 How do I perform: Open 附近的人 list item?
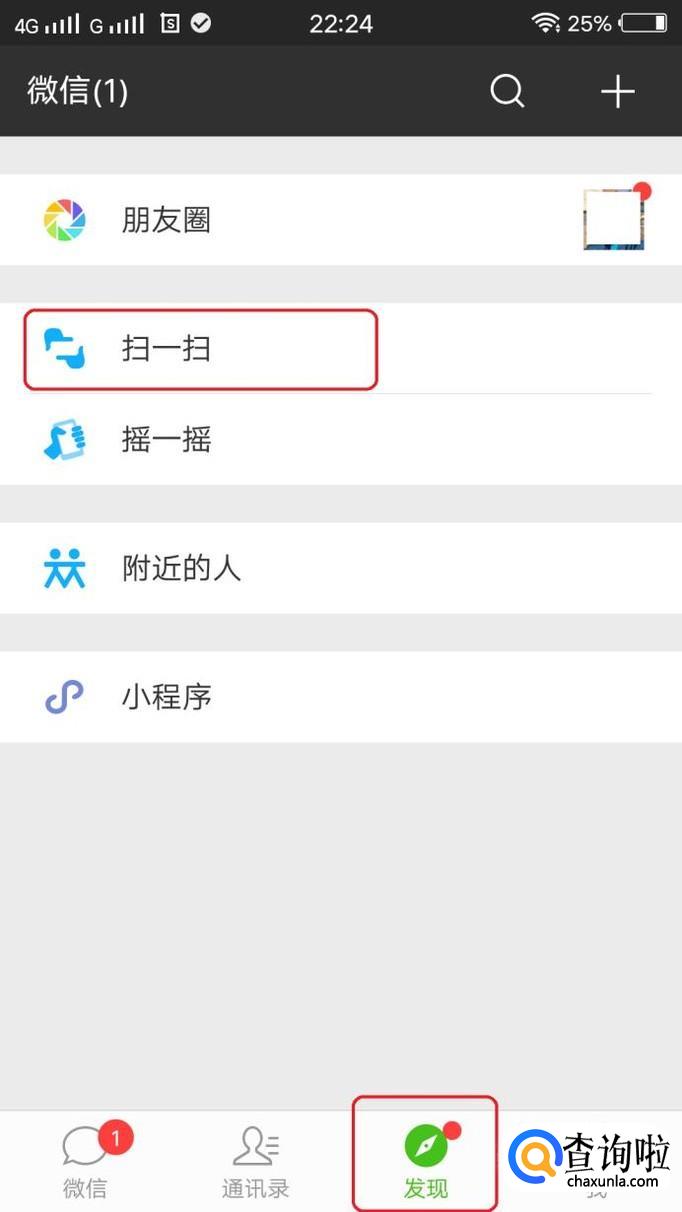click(341, 568)
